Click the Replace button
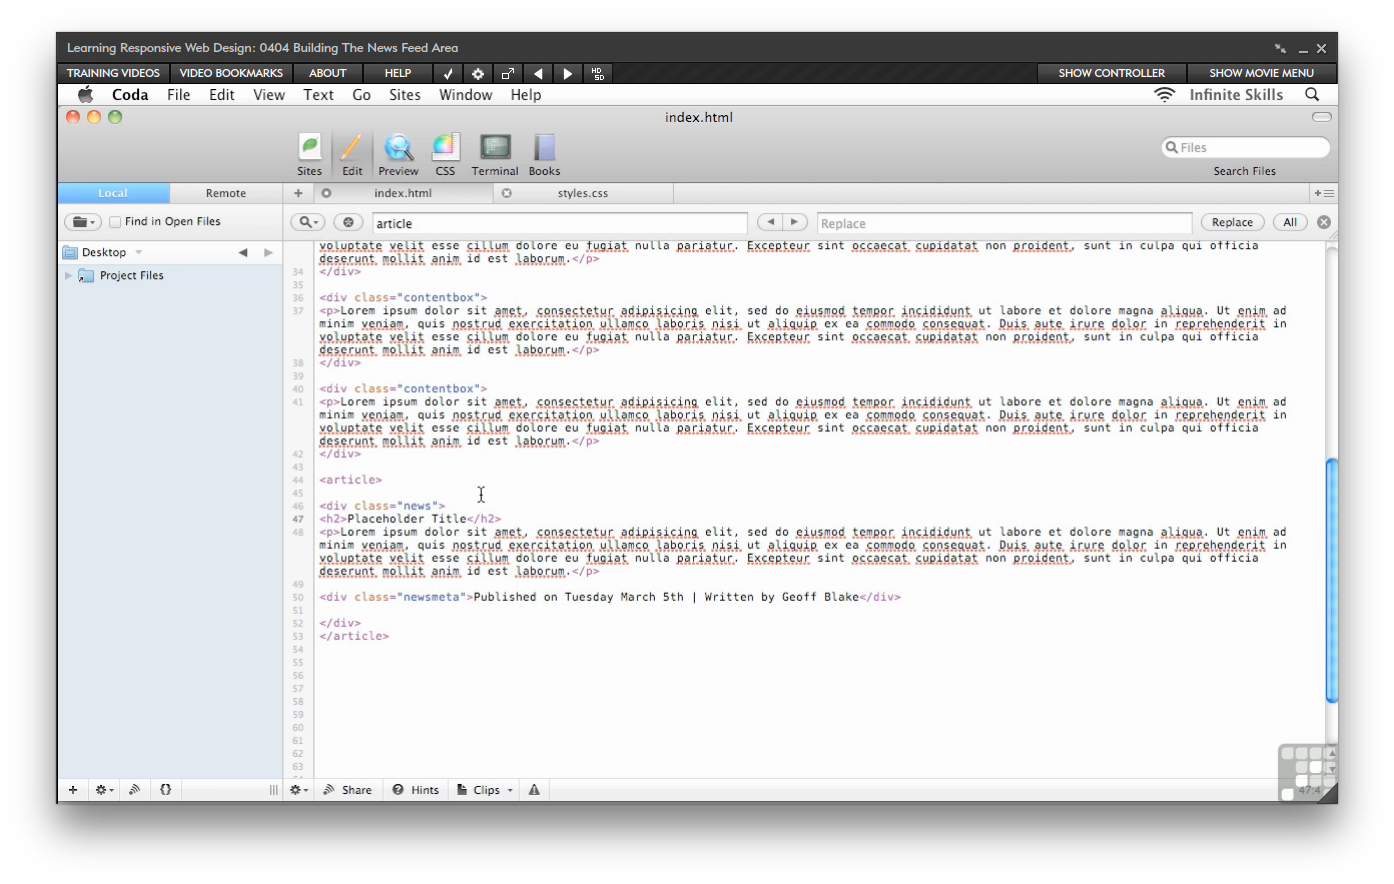 [x=1233, y=222]
